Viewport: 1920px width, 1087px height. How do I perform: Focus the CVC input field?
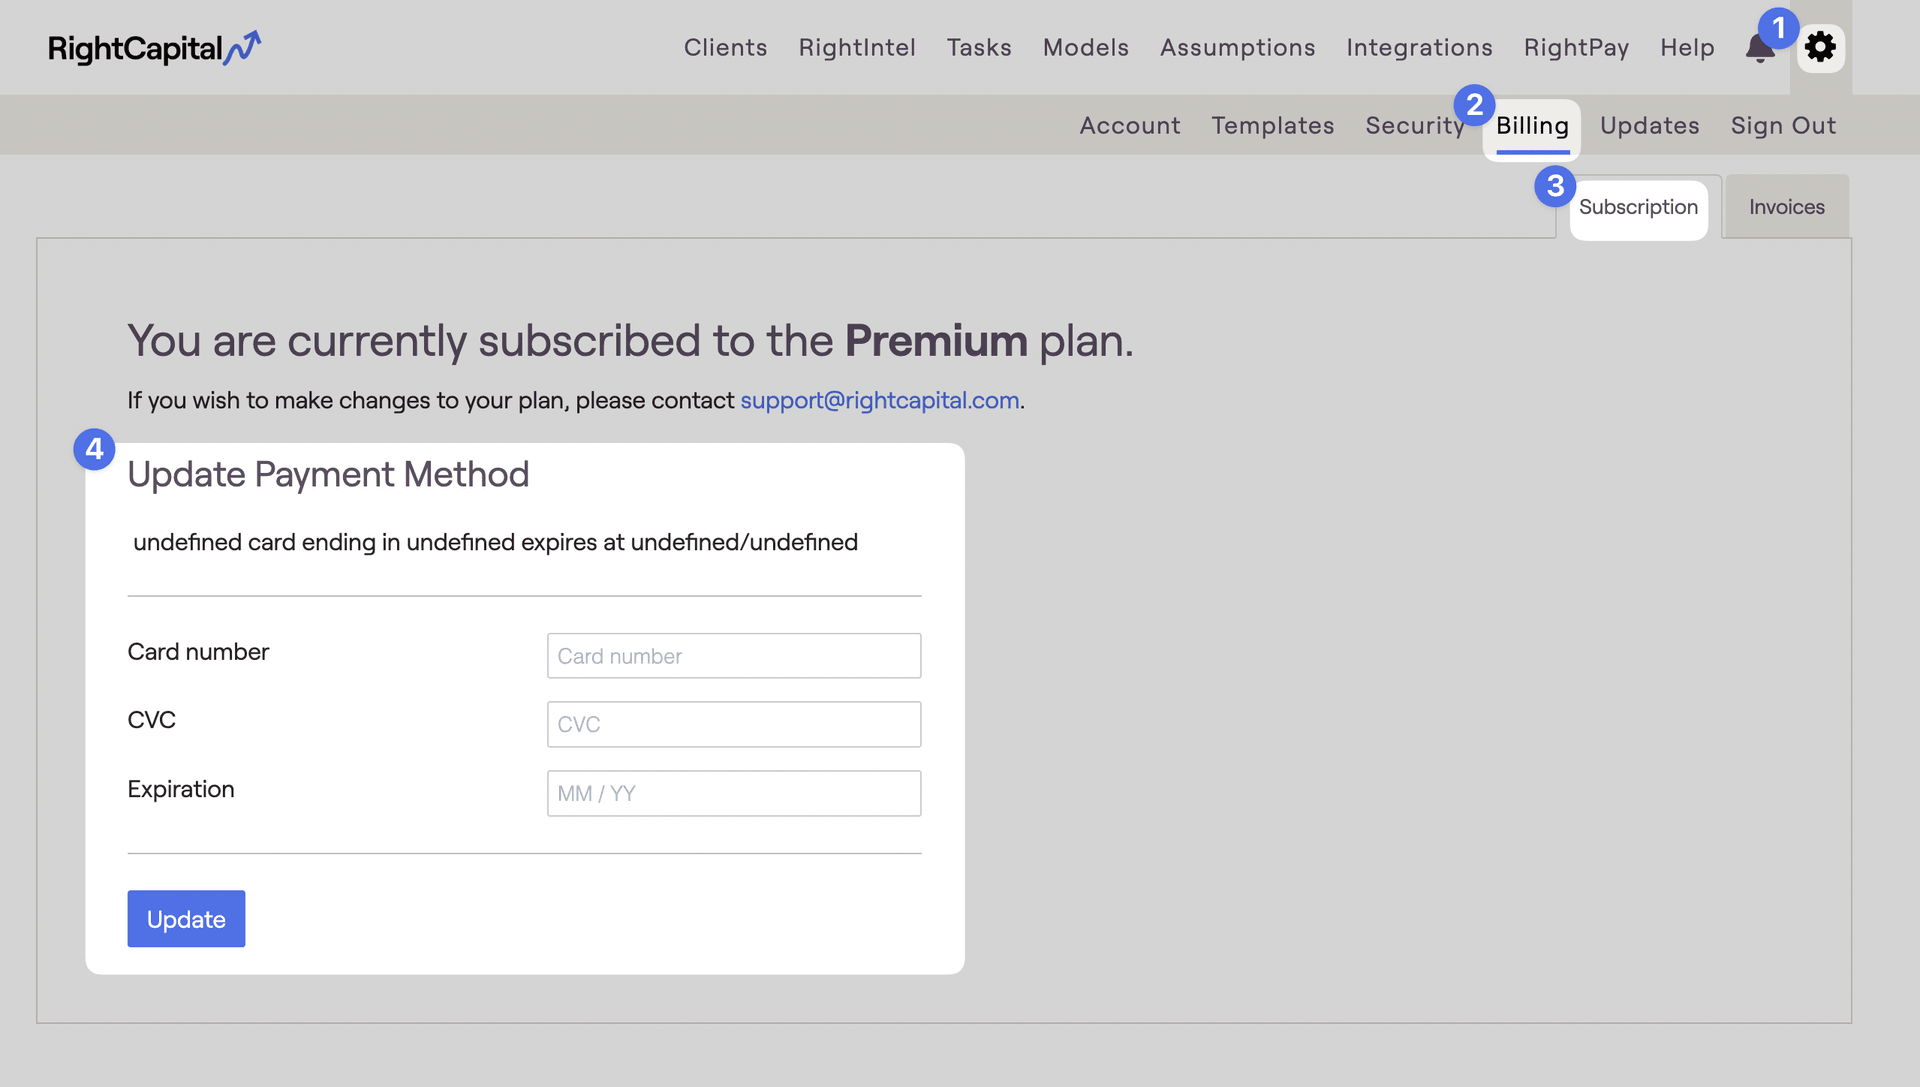point(734,724)
